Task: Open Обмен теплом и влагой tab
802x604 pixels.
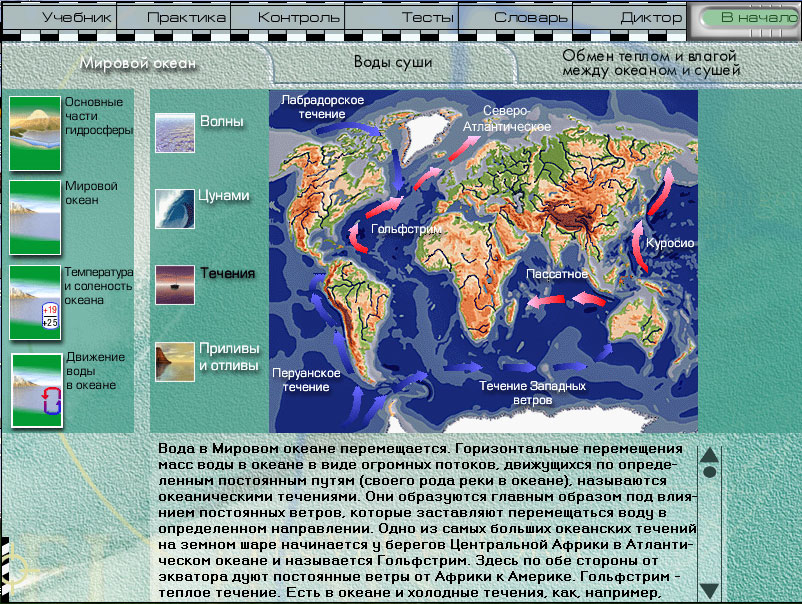Action: (651, 62)
